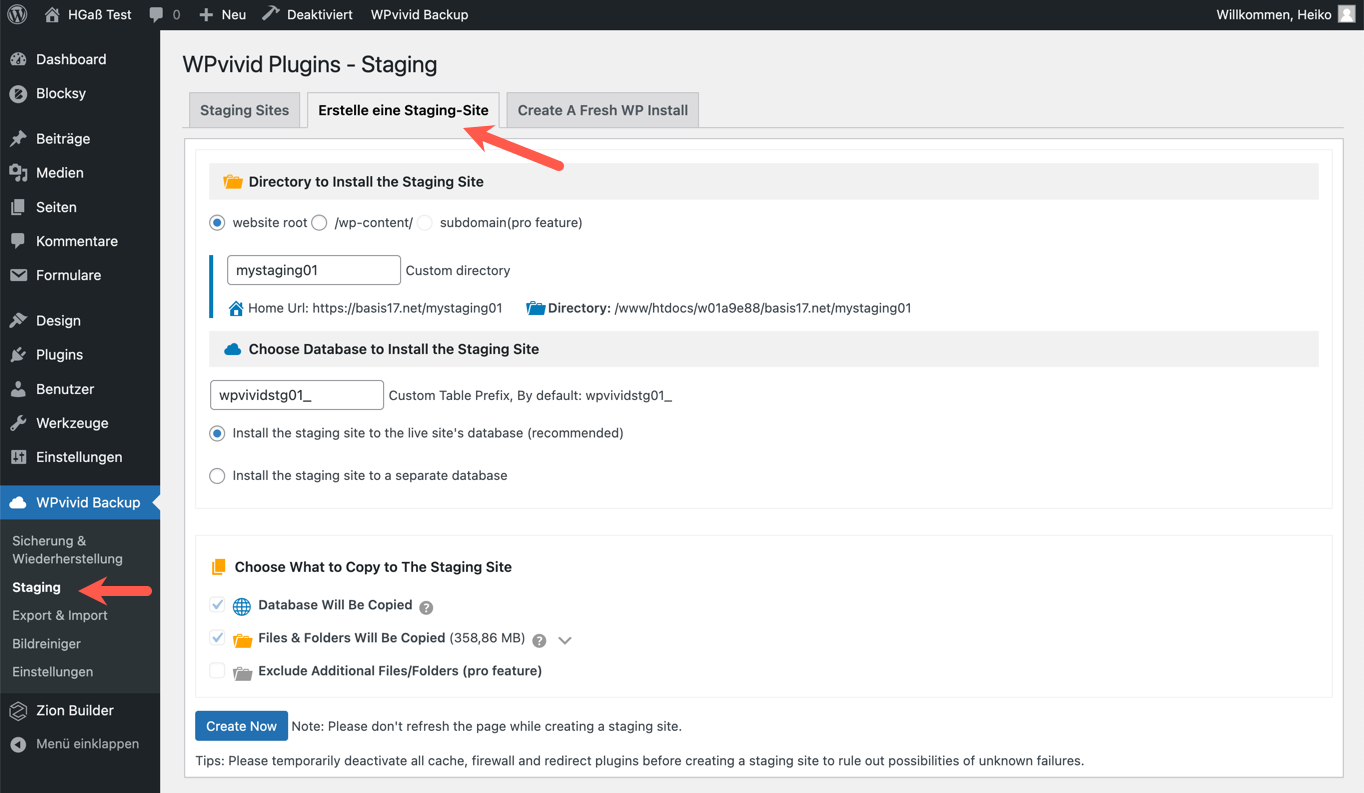The height and width of the screenshot is (793, 1364).
Task: Click the Directory folder icon beside the path
Action: click(x=535, y=308)
